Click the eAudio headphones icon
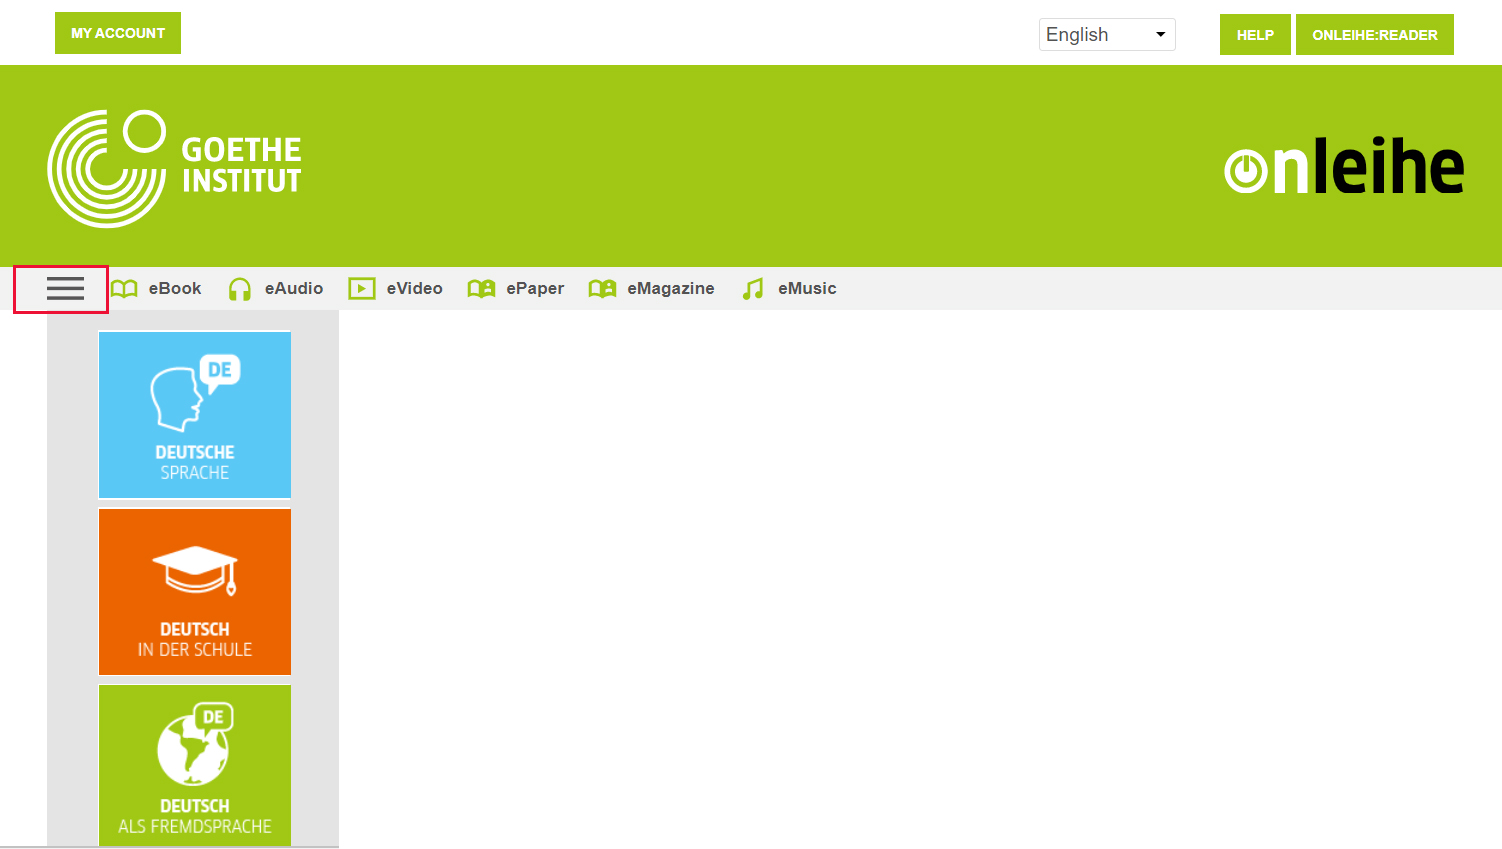1502x849 pixels. (x=239, y=289)
